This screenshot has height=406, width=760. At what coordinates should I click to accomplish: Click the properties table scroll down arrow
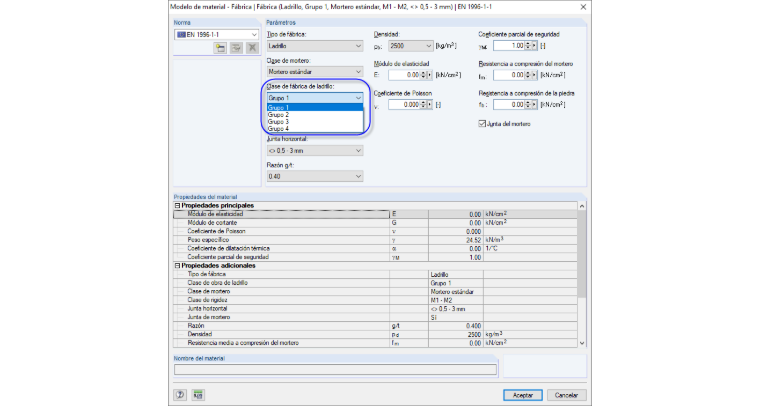[582, 343]
